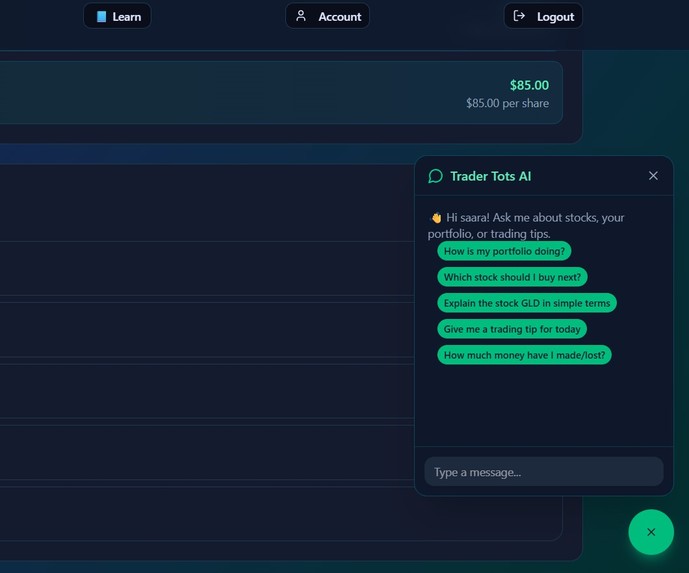Open the Account page
Image resolution: width=689 pixels, height=573 pixels.
point(327,16)
